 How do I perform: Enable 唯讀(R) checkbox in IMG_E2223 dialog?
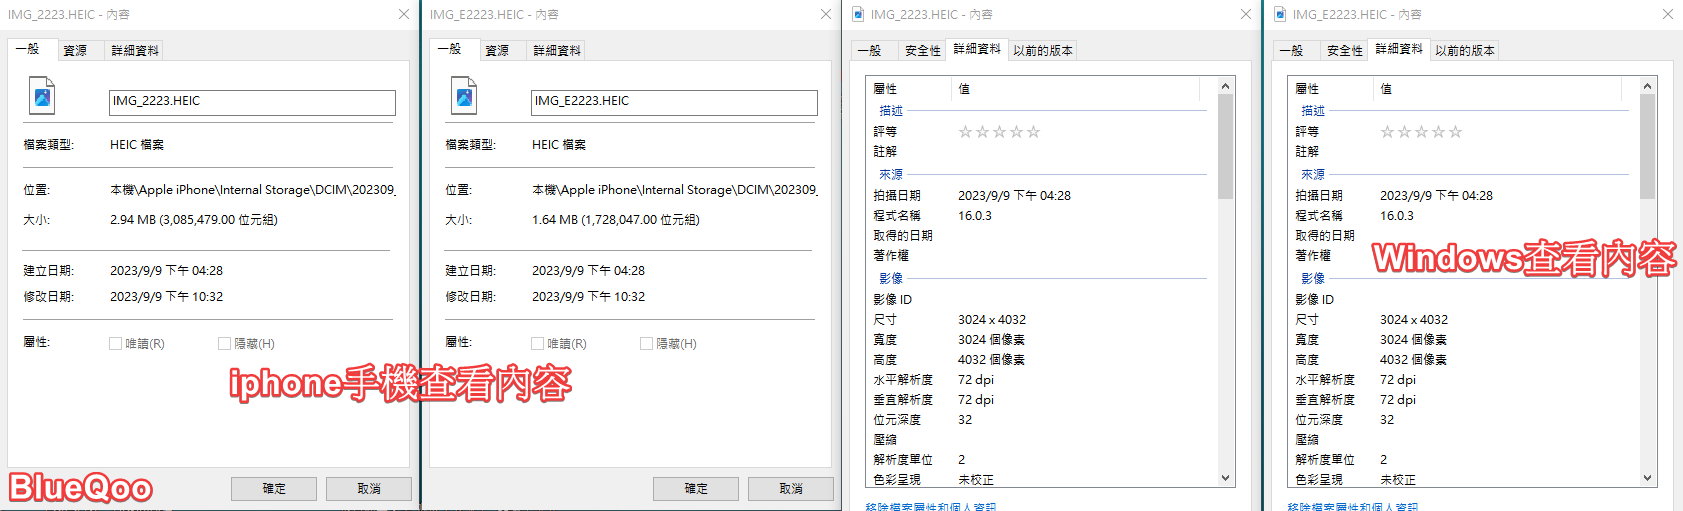[x=538, y=344]
